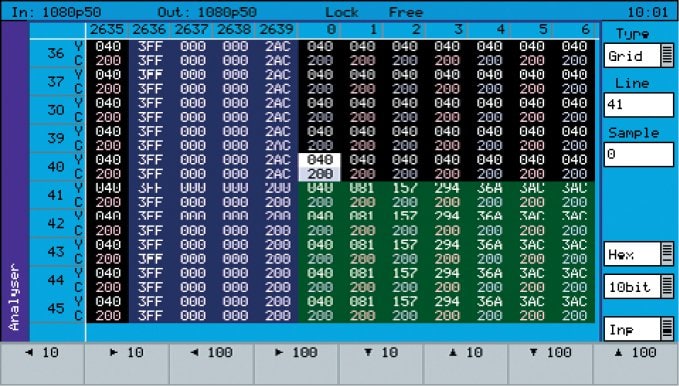Screen dimensions: 679x386
Task: Select Out: 1080p50 status text
Action: (x=207, y=12)
